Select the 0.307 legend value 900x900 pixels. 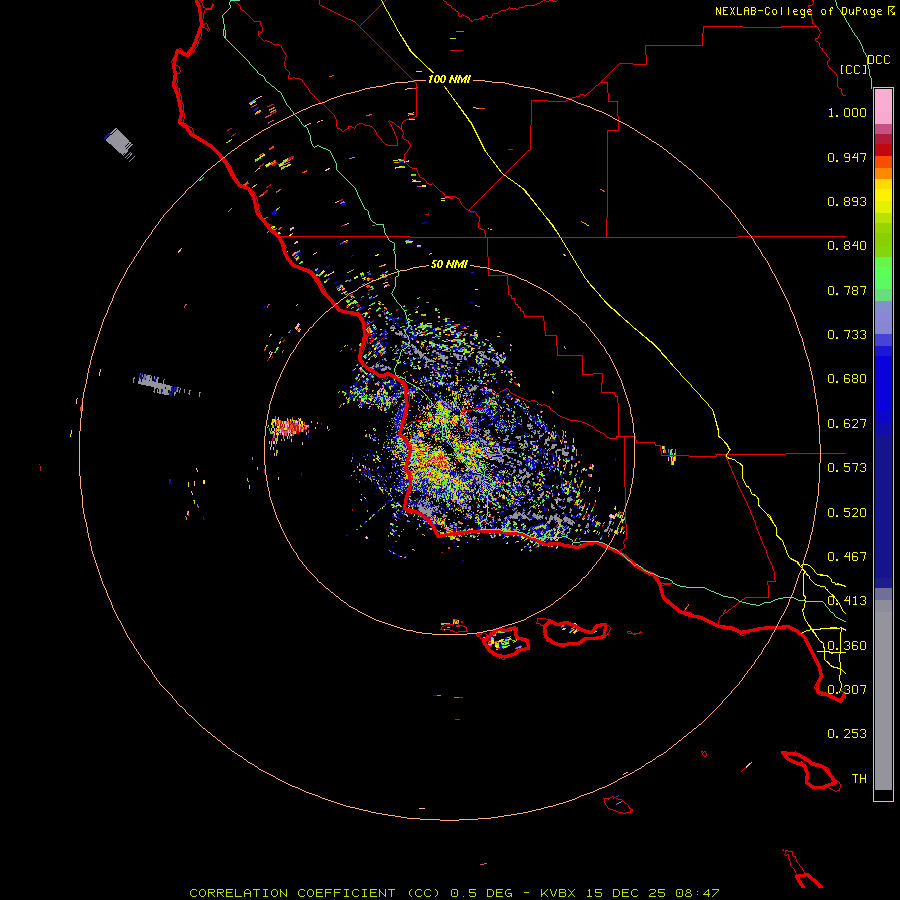pyautogui.click(x=847, y=690)
